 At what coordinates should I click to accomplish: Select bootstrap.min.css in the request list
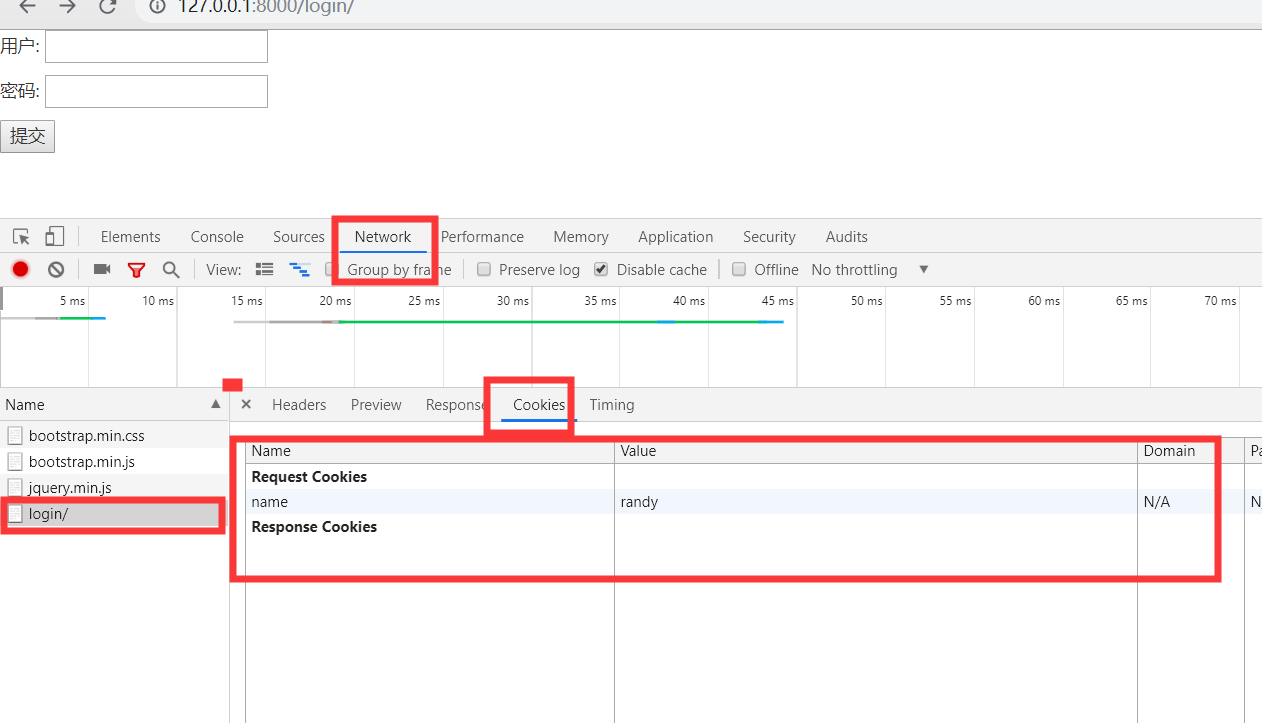click(x=86, y=436)
